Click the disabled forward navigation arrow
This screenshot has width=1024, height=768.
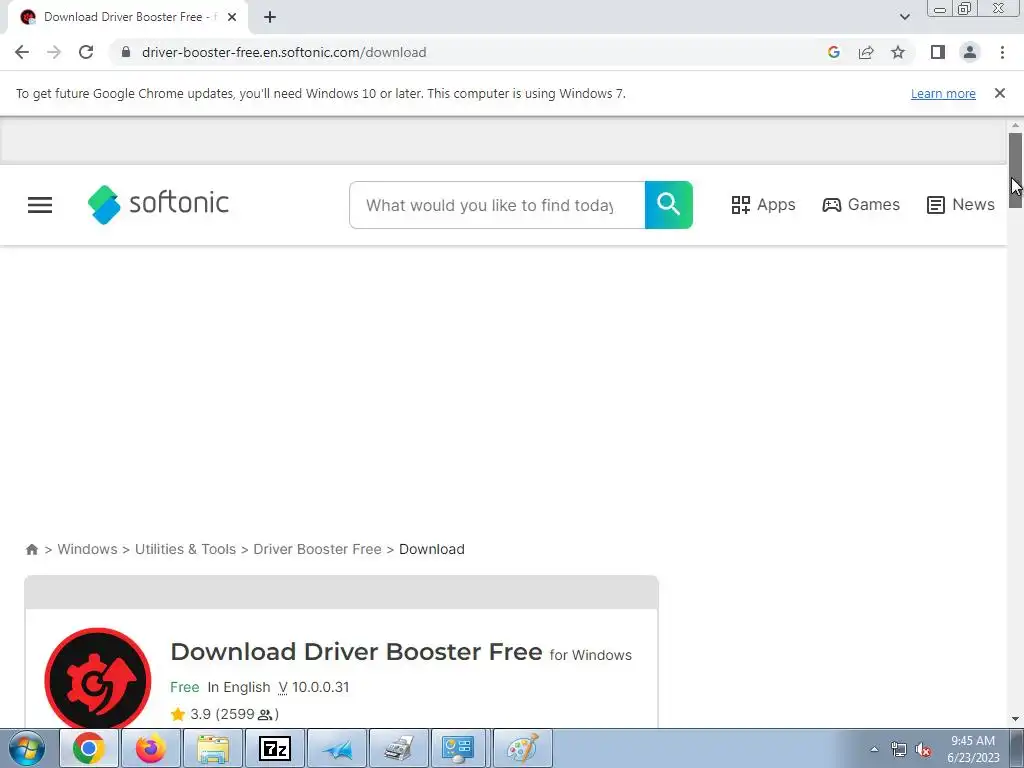[54, 52]
